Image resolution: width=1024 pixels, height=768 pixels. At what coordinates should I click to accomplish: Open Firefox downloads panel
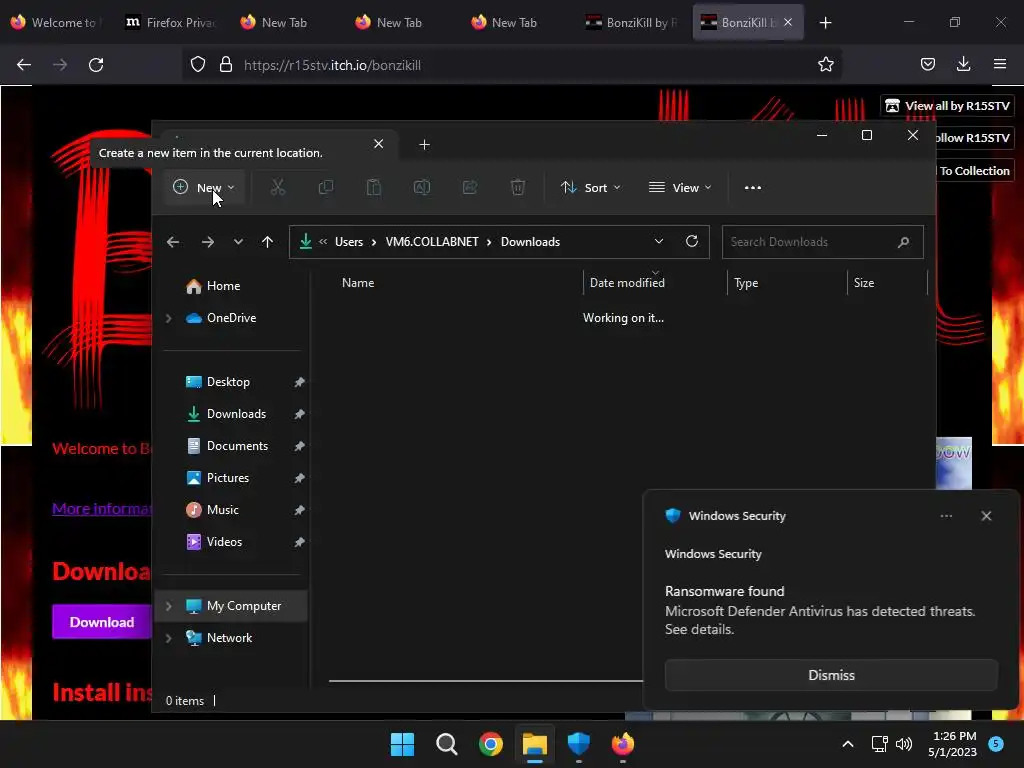pos(963,64)
